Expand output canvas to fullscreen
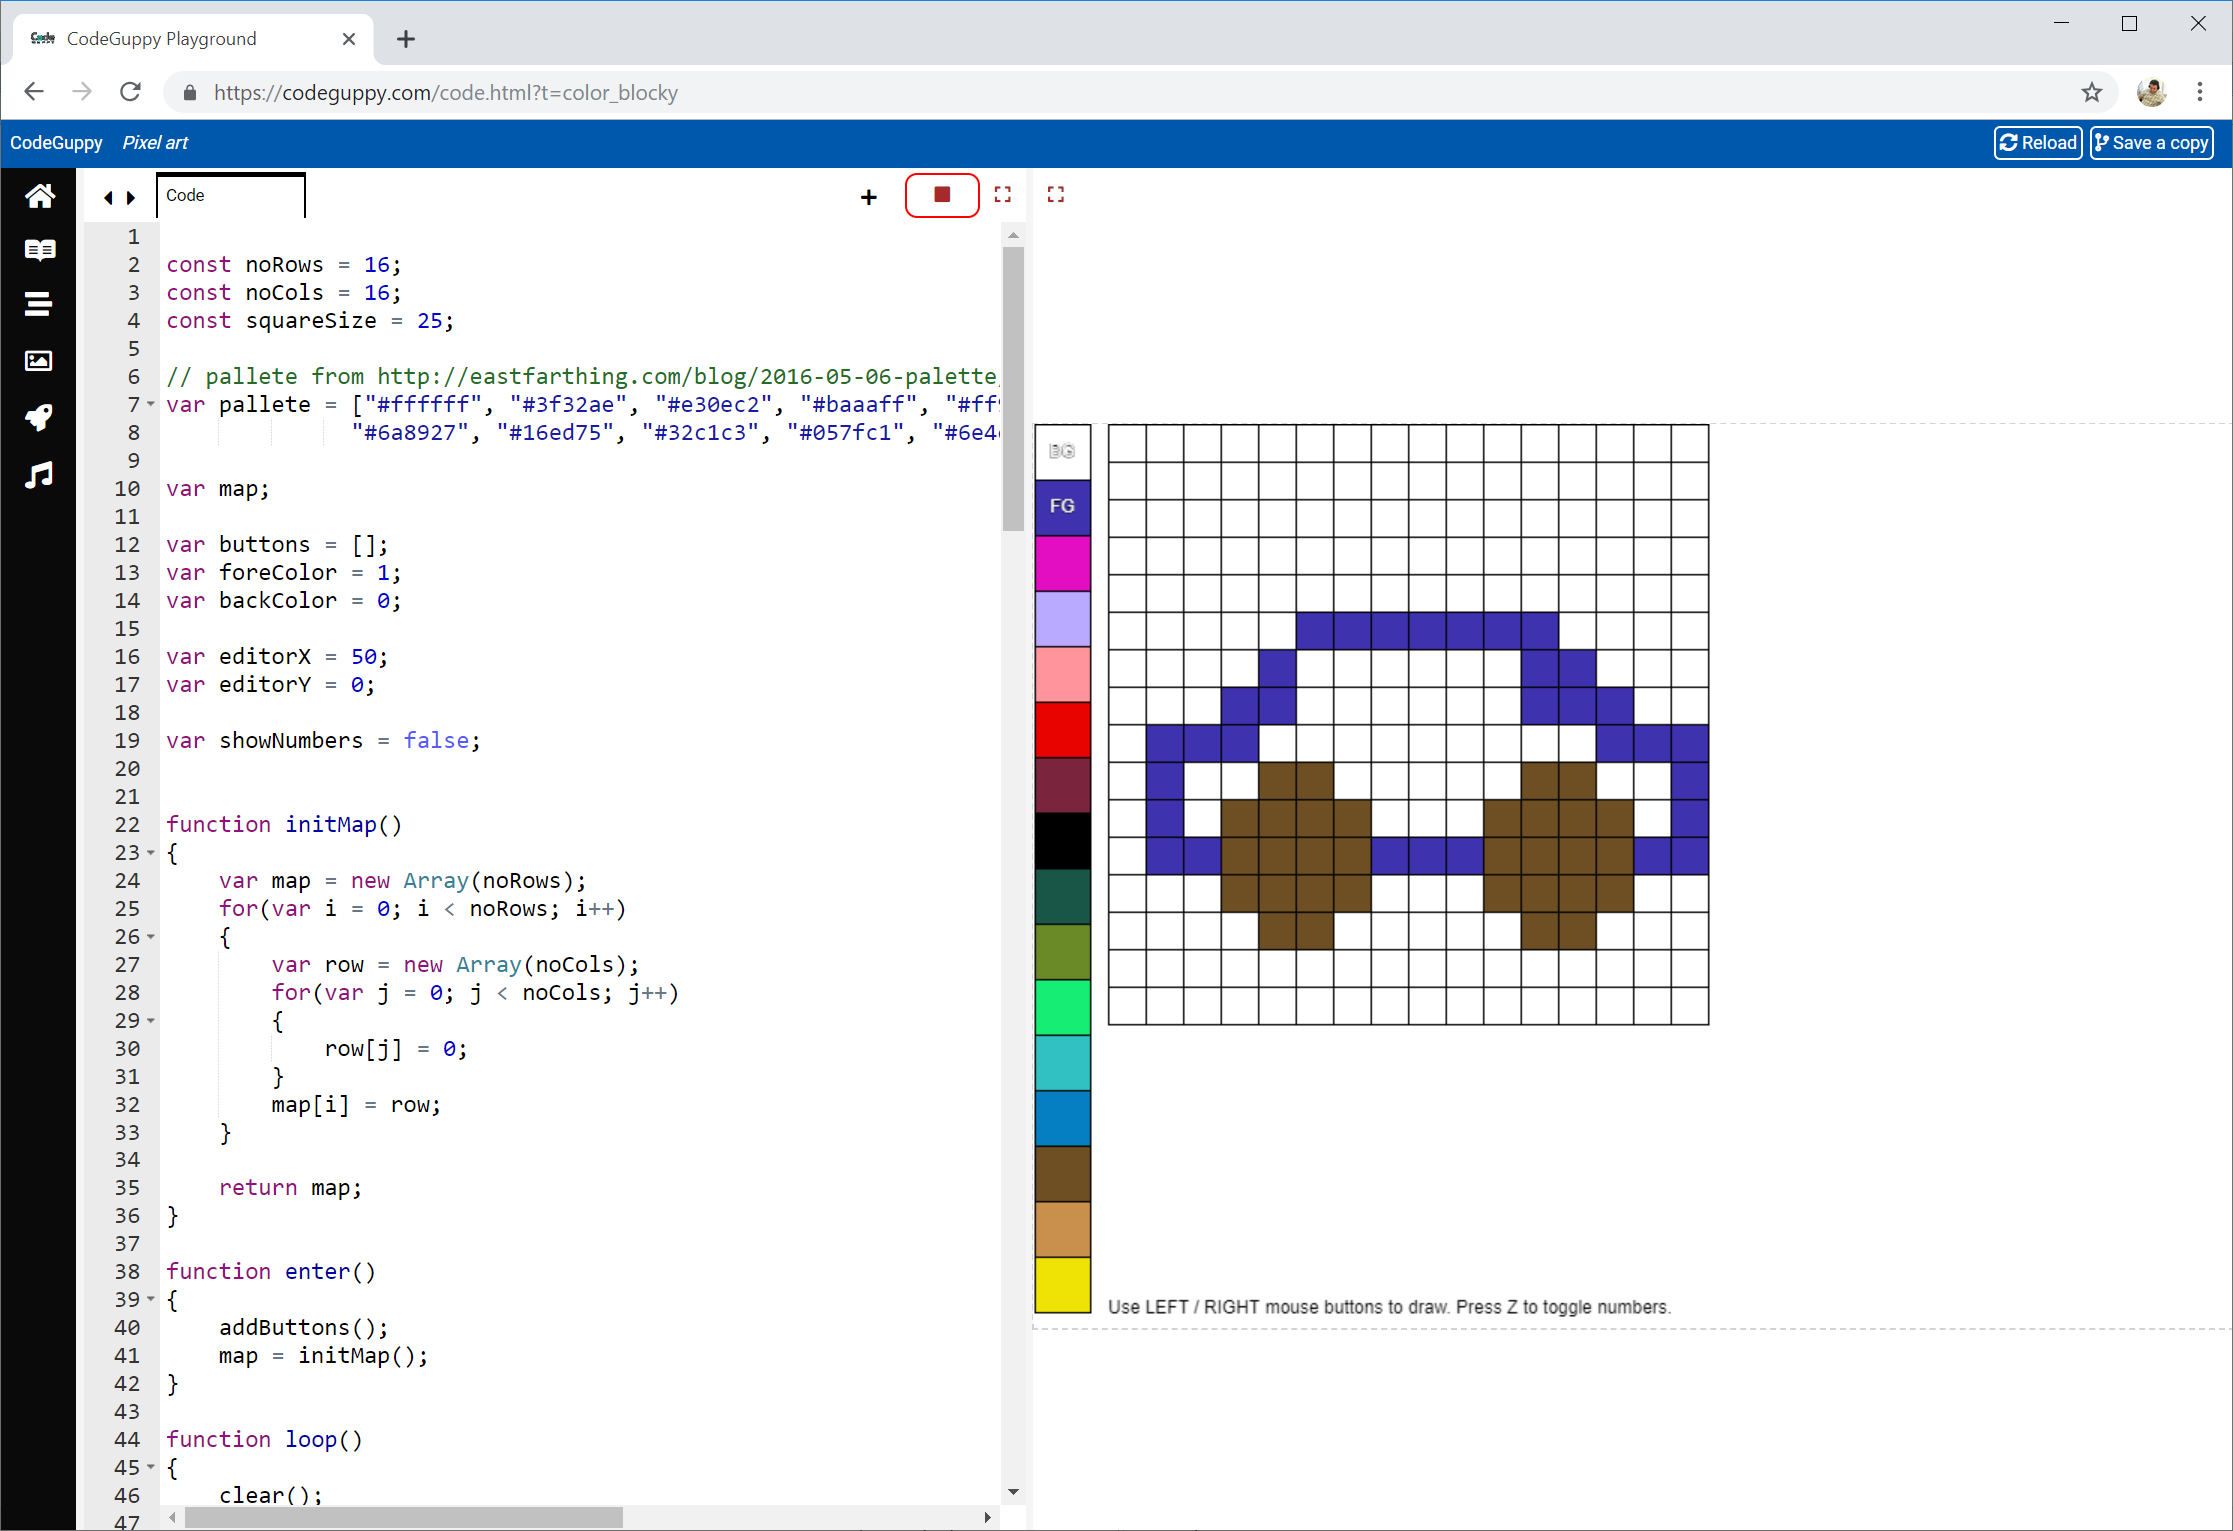This screenshot has width=2233, height=1531. click(1056, 195)
